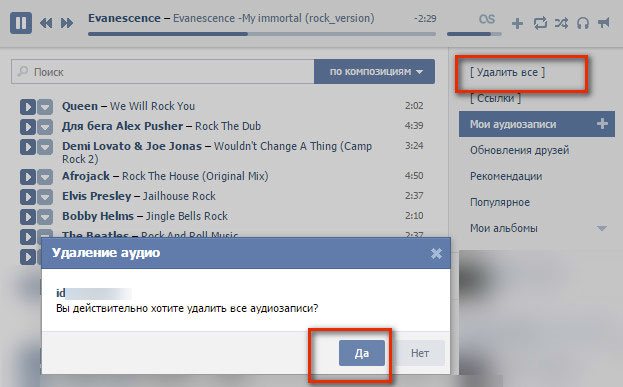The height and width of the screenshot is (387, 623).
Task: Open the 'Рекомендации' section
Action: (x=506, y=176)
